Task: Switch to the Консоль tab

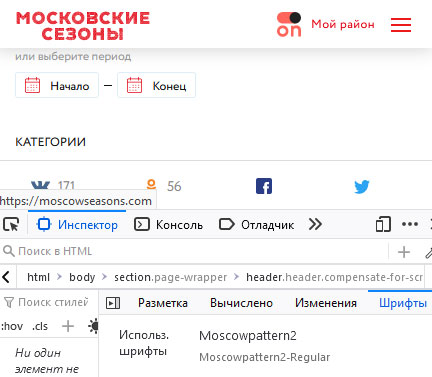Action: pyautogui.click(x=168, y=225)
